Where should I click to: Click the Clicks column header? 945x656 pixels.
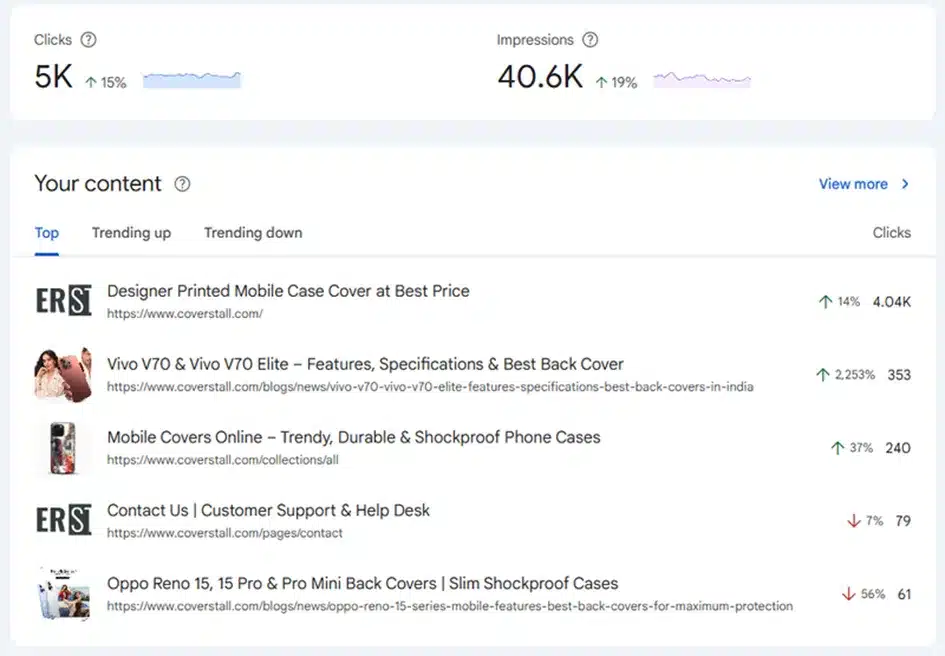point(891,233)
